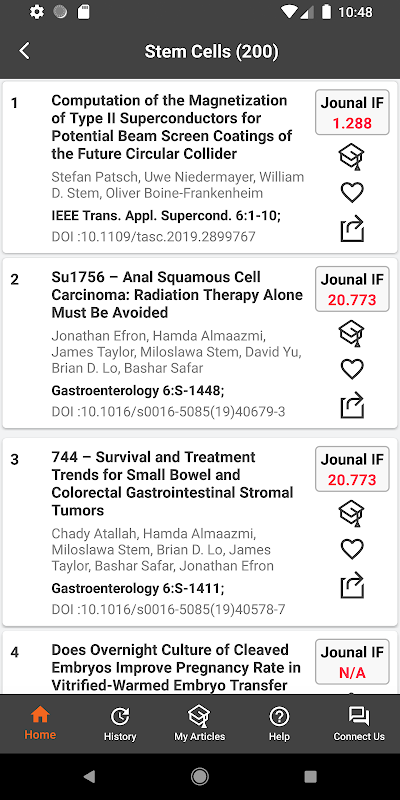Open the History tab
The width and height of the screenshot is (400, 800).
[120, 724]
